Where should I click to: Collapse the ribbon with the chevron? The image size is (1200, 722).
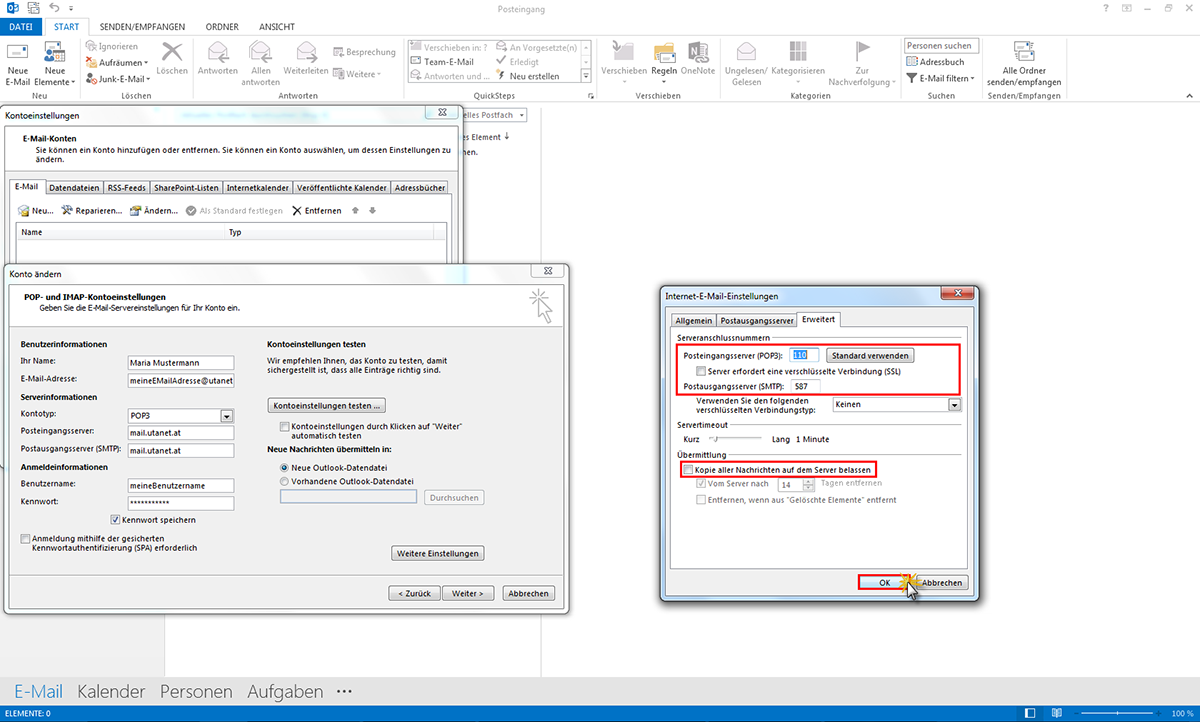coord(1189,97)
